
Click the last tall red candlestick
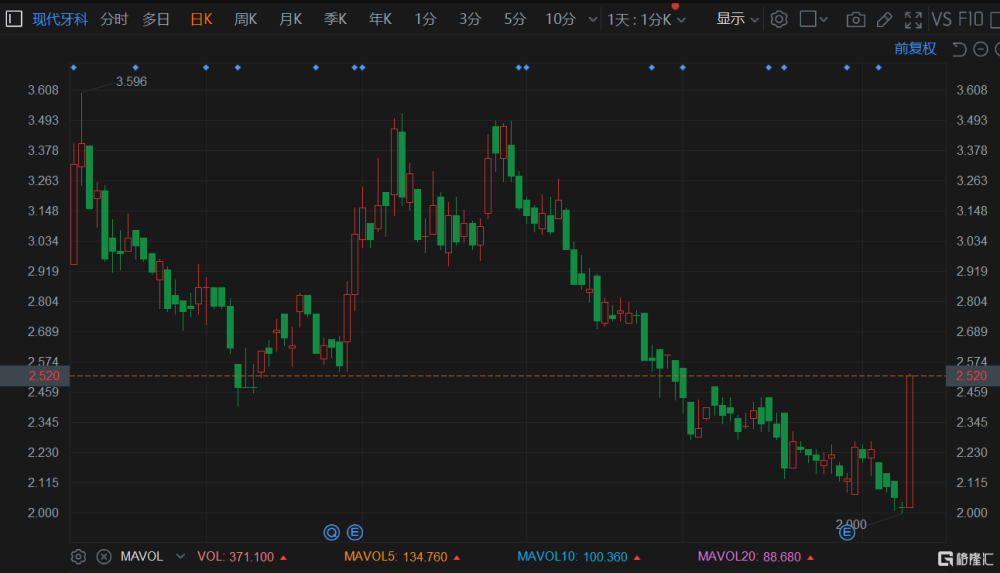tap(909, 442)
